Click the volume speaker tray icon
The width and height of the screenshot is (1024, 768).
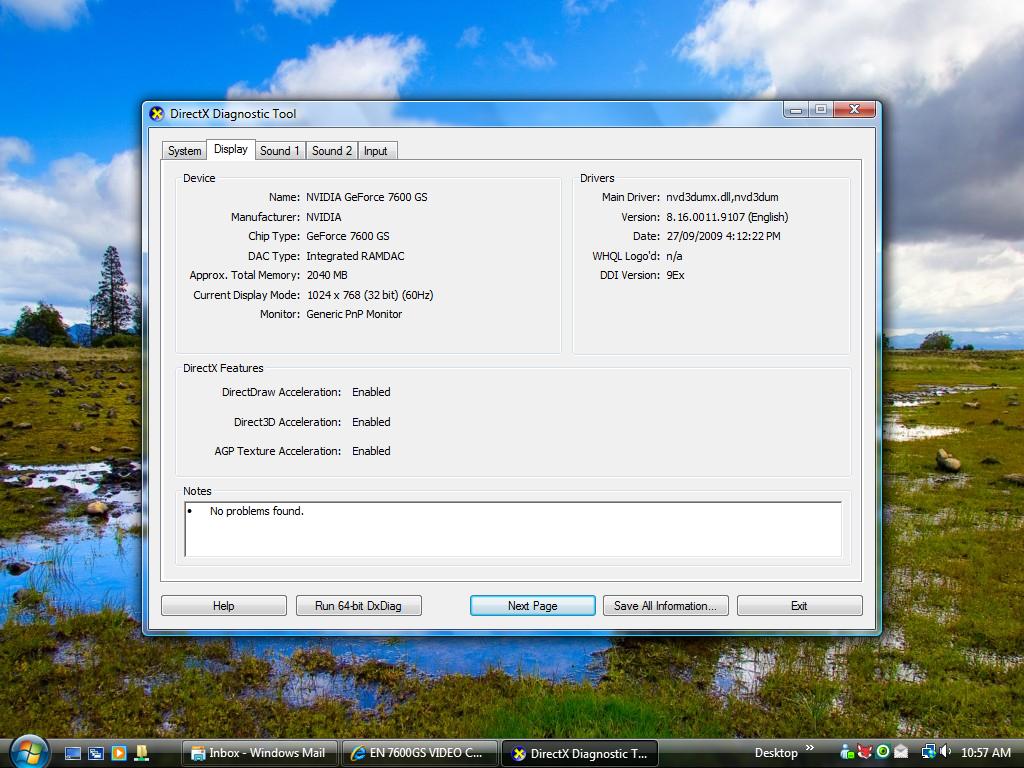(x=945, y=752)
